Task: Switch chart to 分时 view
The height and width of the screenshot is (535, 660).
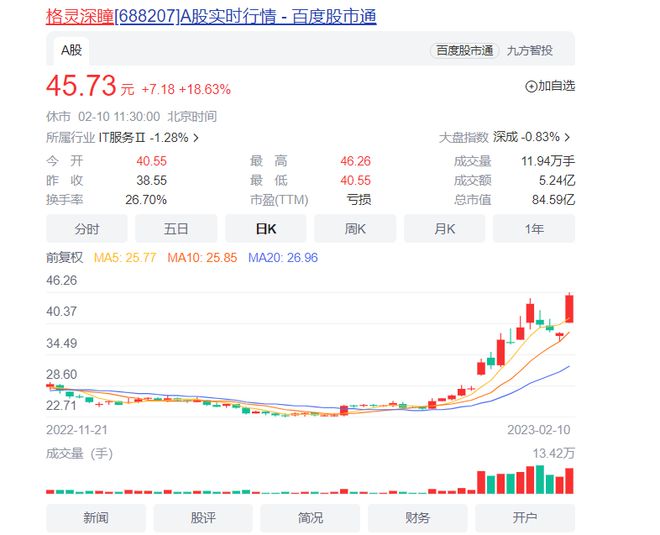Action: pos(87,229)
